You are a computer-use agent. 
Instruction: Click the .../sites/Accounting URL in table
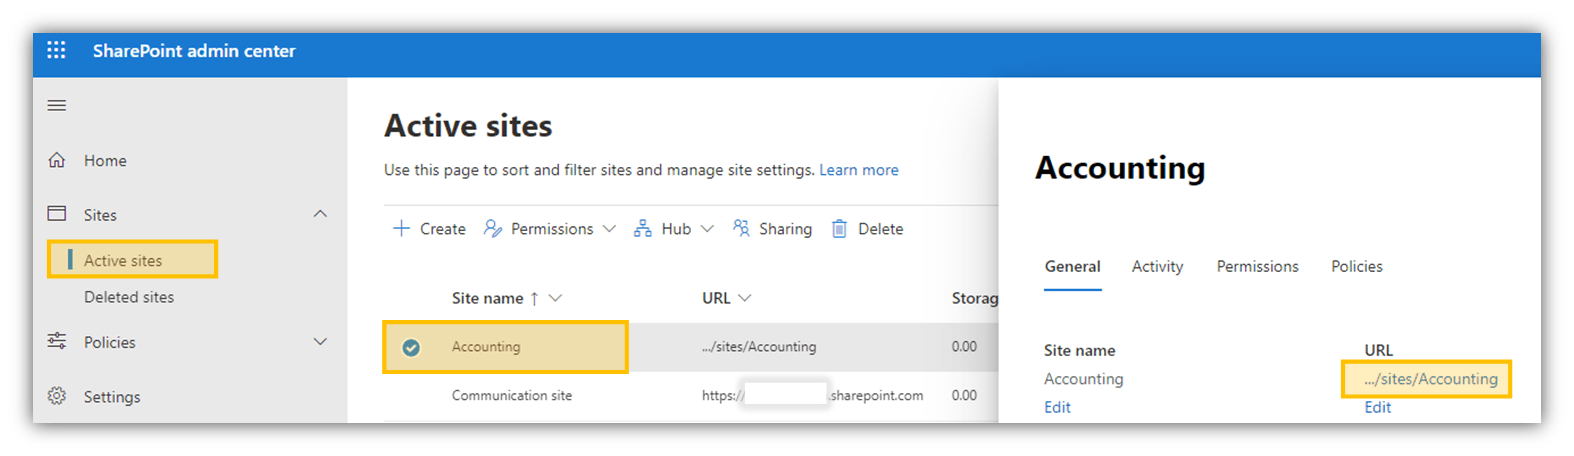click(x=759, y=347)
